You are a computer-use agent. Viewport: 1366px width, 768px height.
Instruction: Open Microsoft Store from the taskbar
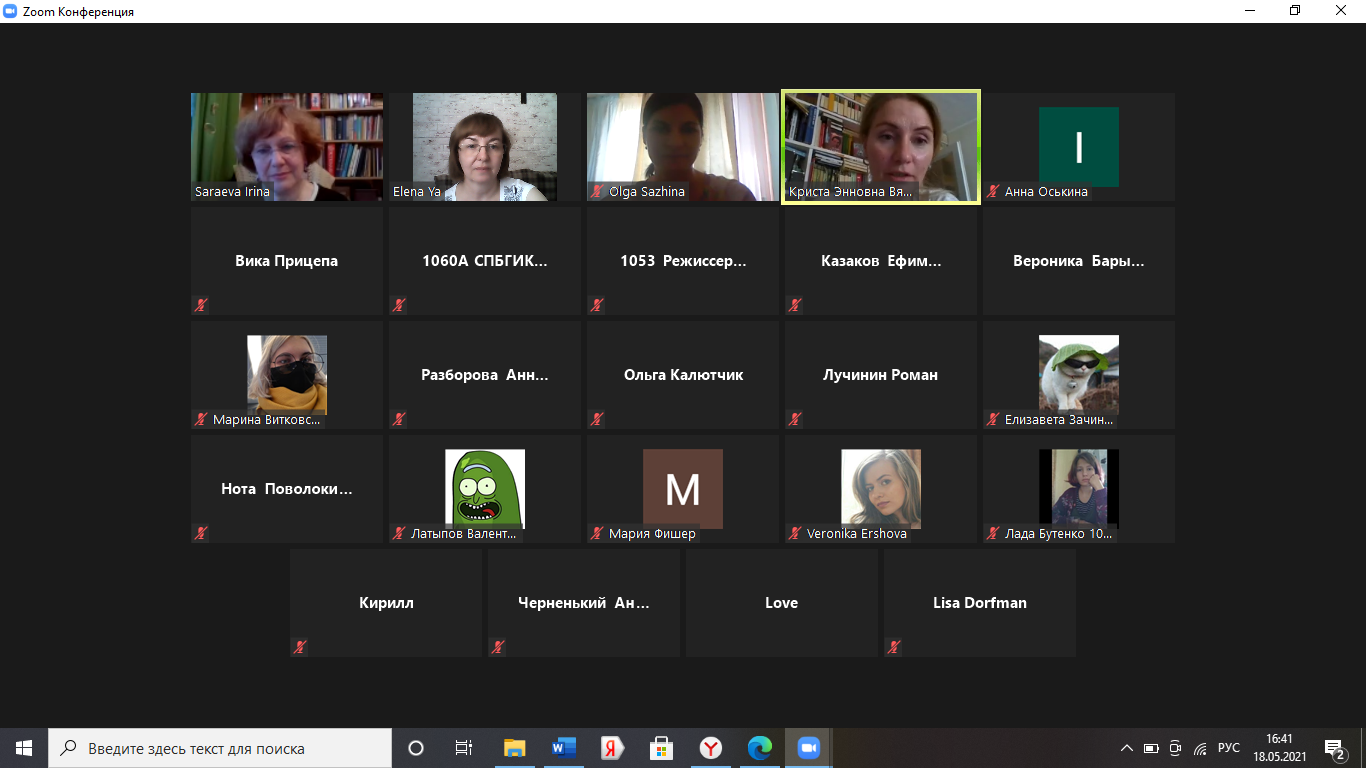[x=661, y=748]
